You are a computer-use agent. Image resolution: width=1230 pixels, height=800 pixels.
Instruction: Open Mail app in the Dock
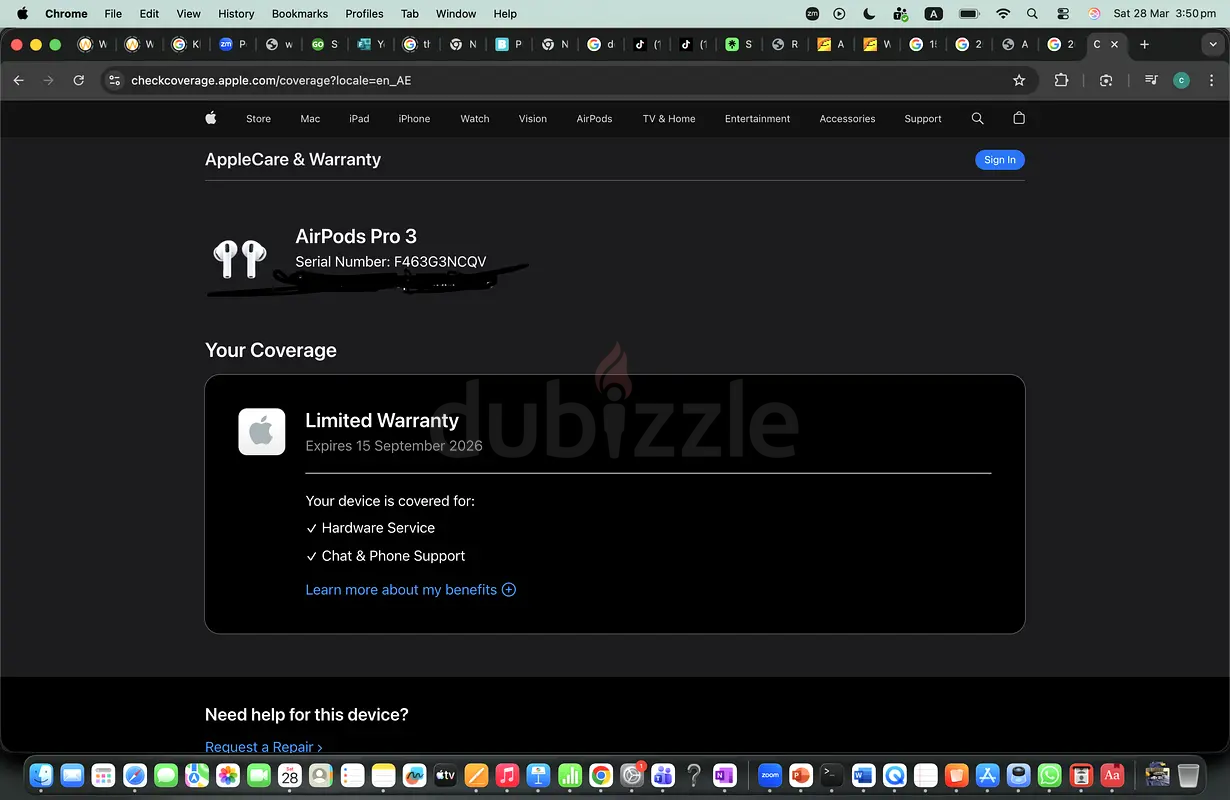[72, 775]
